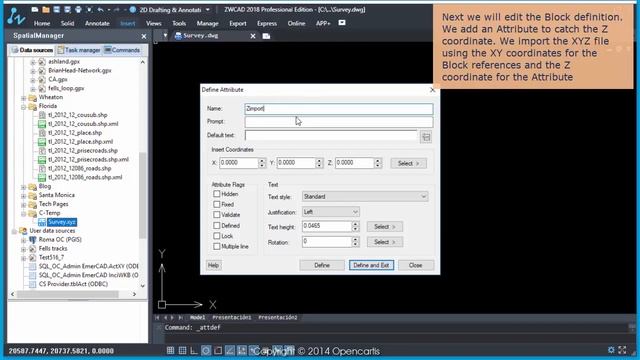Collapse the C-Temp folder
The height and width of the screenshot is (360, 640).
pyautogui.click(x=24, y=213)
